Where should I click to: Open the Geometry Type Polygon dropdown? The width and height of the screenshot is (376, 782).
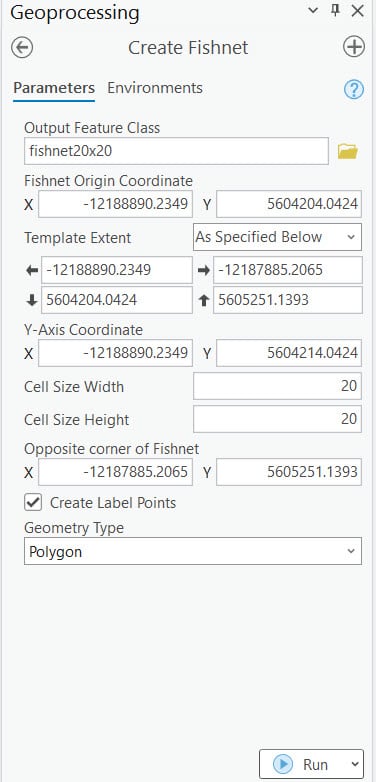pyautogui.click(x=192, y=551)
